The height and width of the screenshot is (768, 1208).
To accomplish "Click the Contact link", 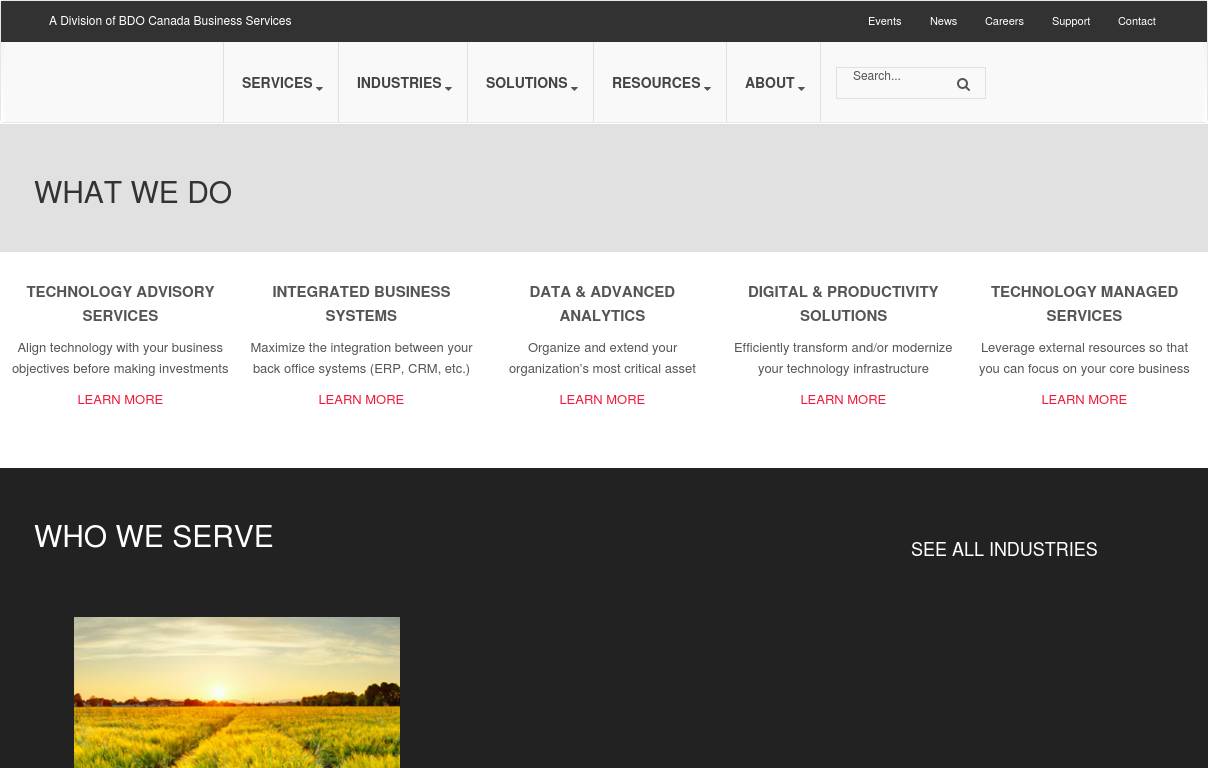I will tap(1136, 22).
